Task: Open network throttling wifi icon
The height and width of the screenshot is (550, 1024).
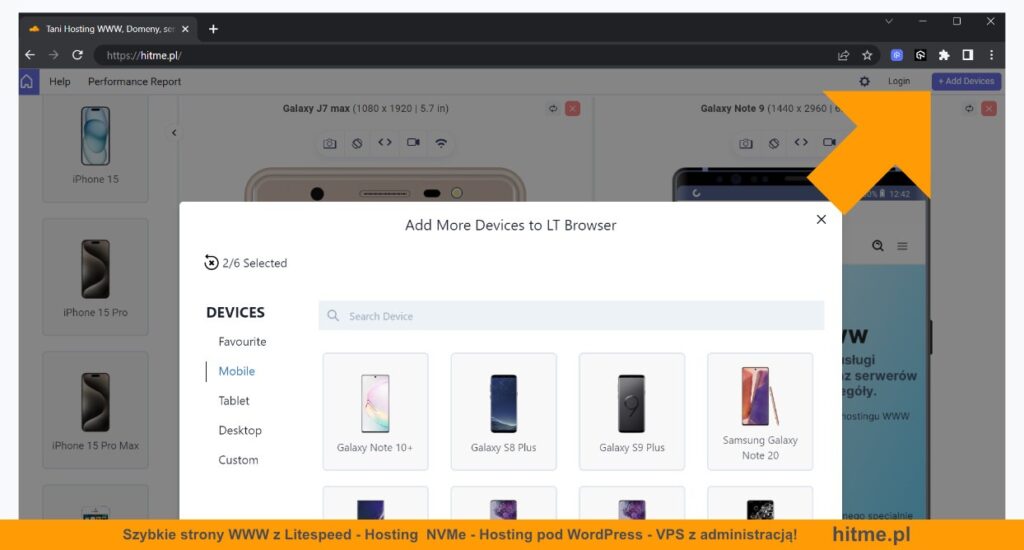Action: click(441, 143)
